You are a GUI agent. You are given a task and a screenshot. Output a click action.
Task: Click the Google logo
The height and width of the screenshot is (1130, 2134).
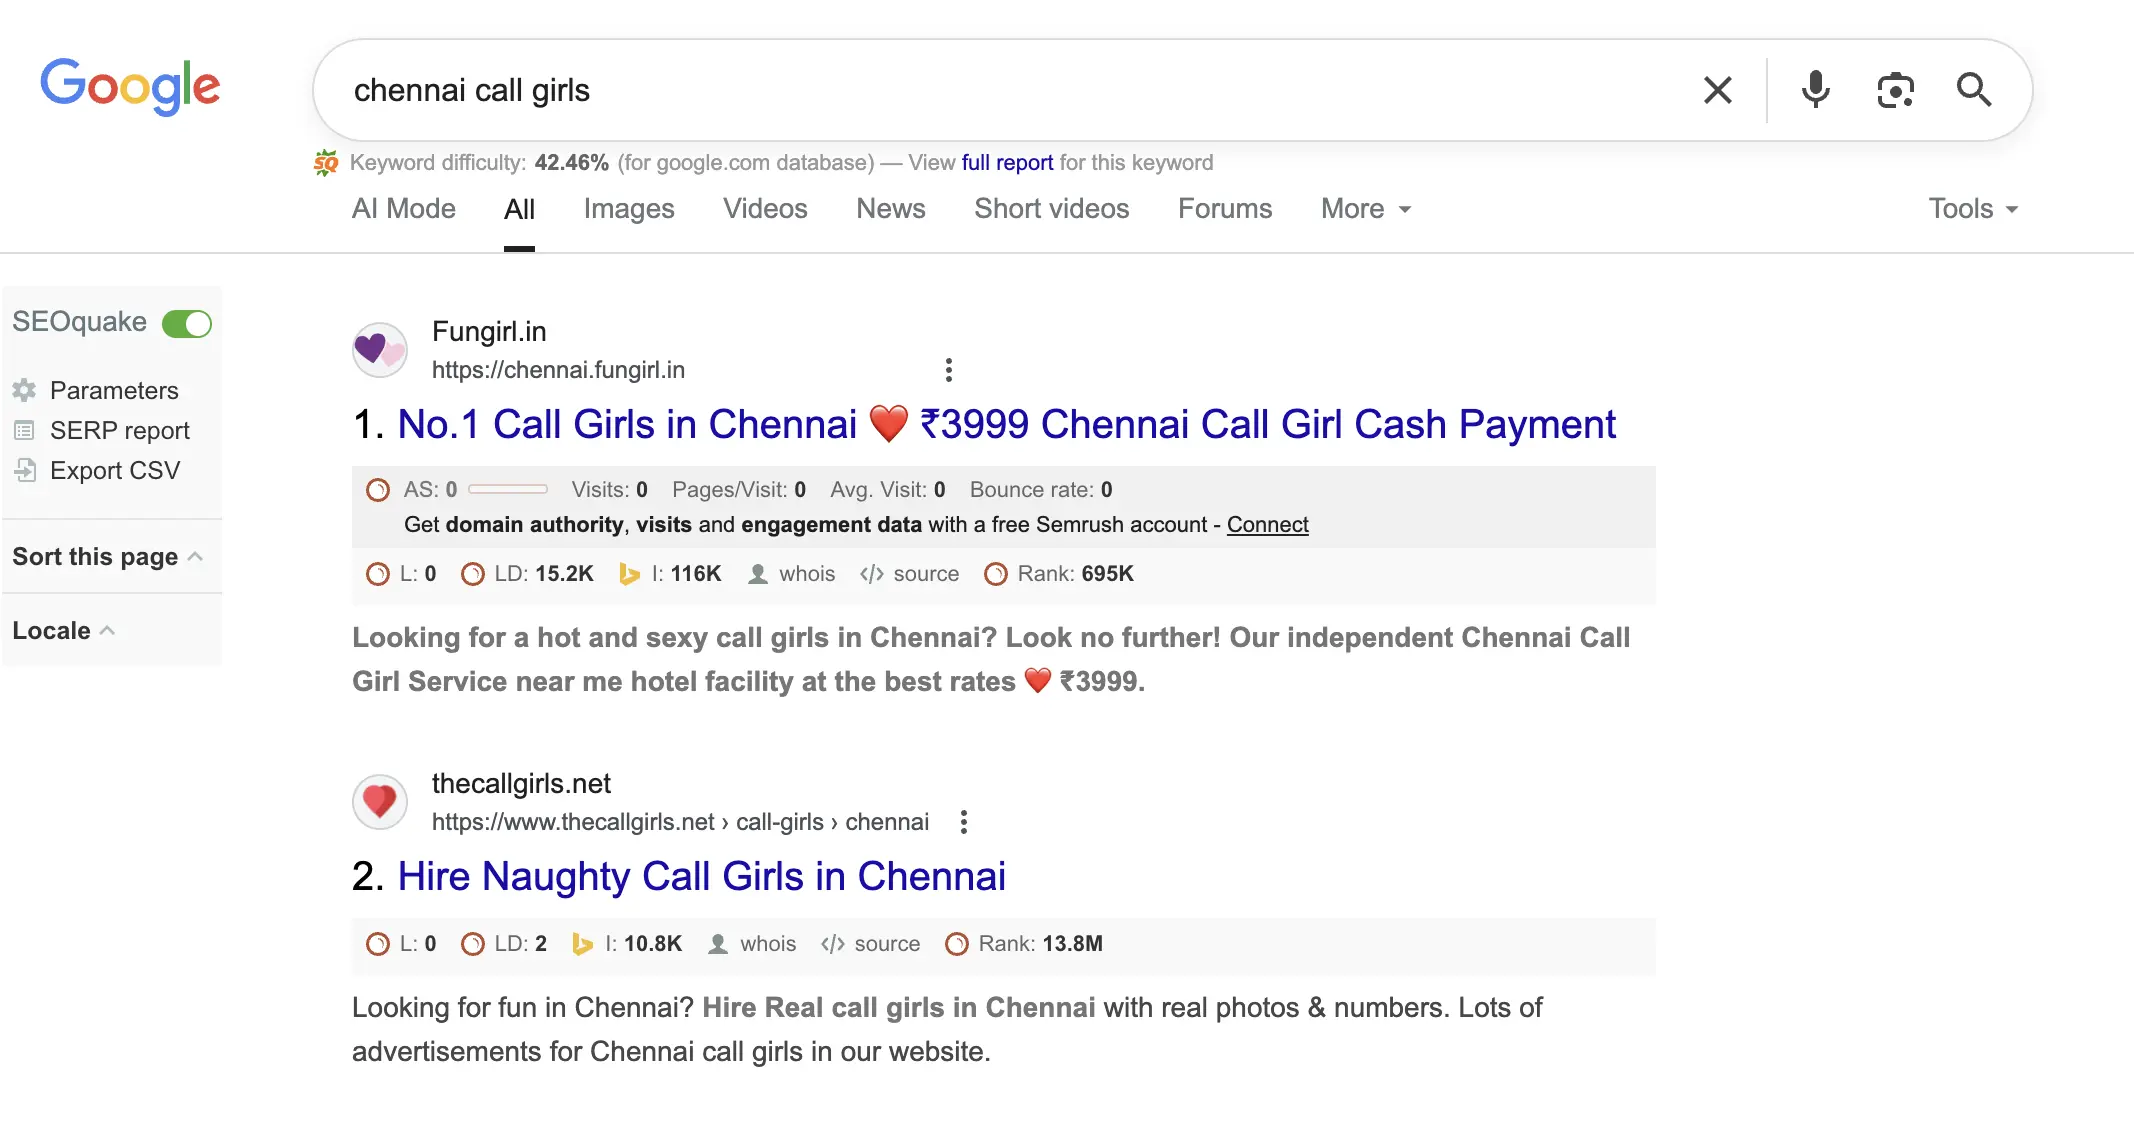(130, 87)
